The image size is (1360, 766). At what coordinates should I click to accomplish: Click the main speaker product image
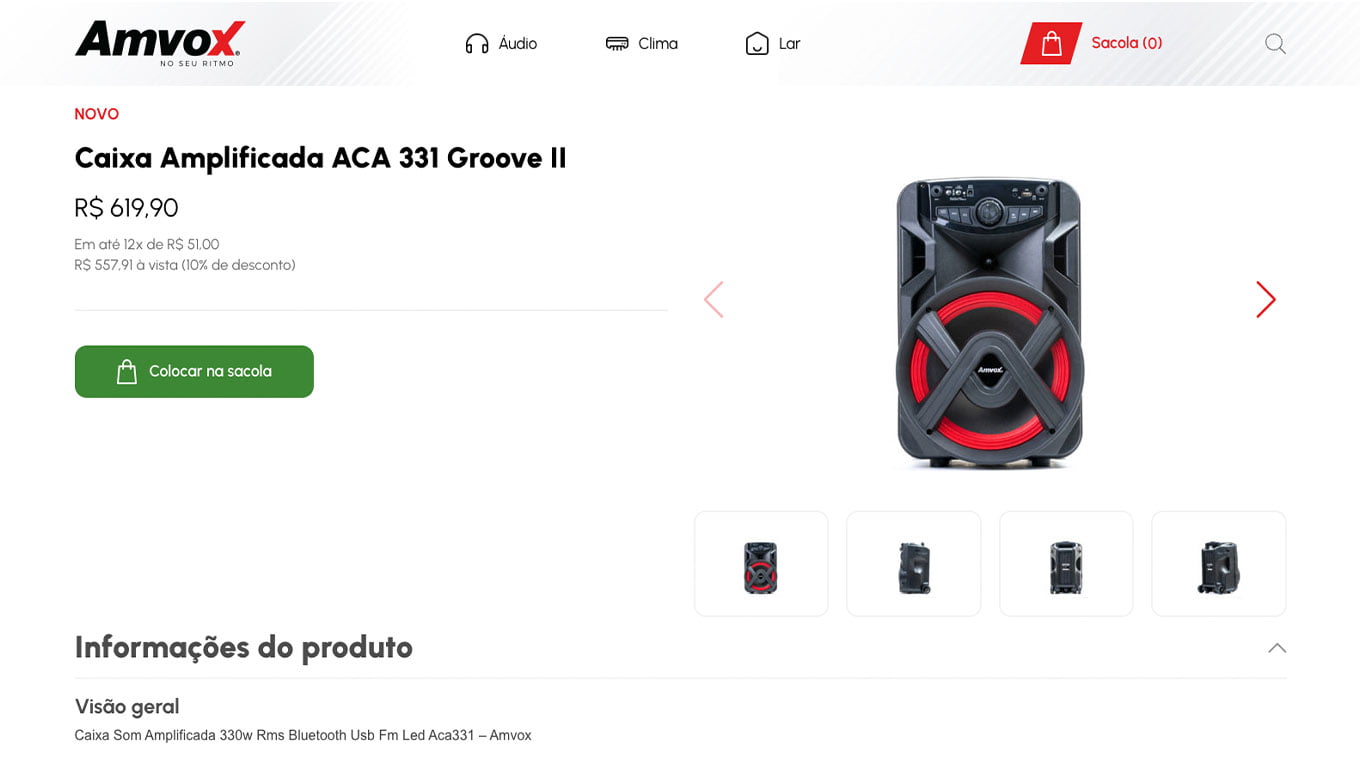(989, 323)
